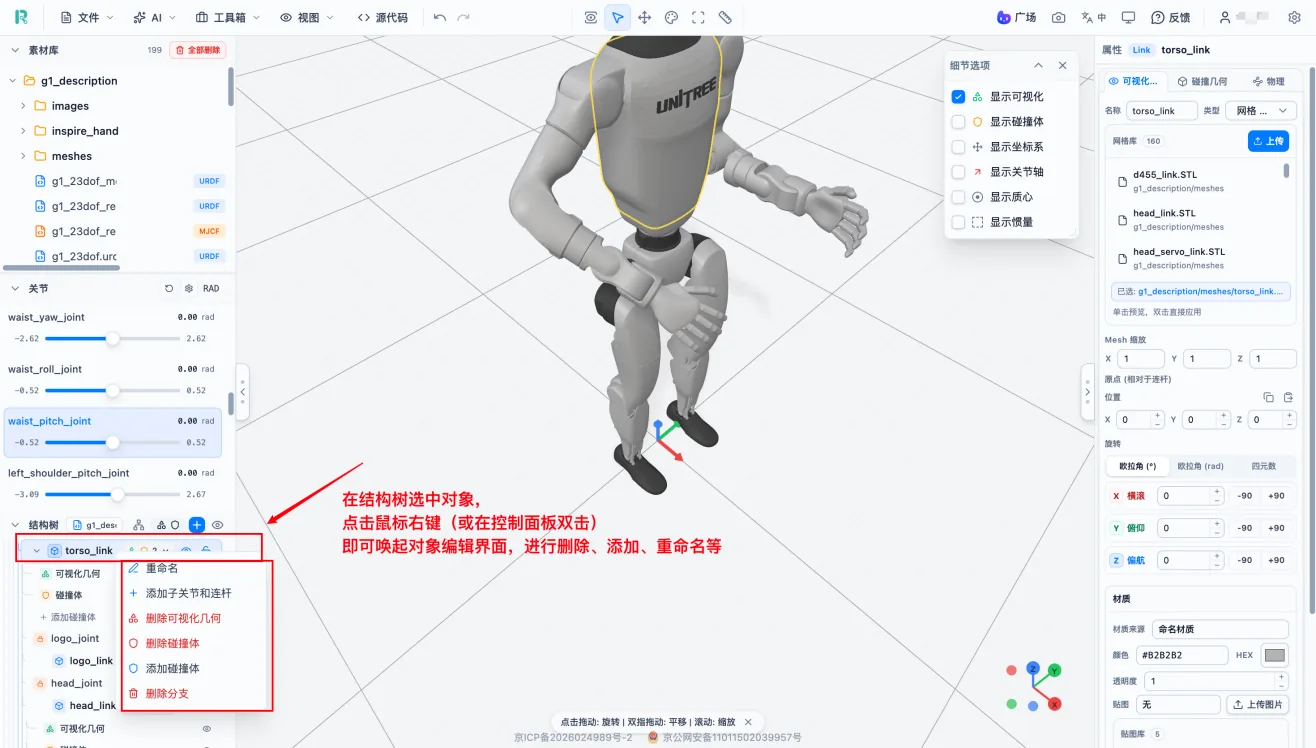Expand the meshes folder
The image size is (1316, 748).
click(x=23, y=156)
